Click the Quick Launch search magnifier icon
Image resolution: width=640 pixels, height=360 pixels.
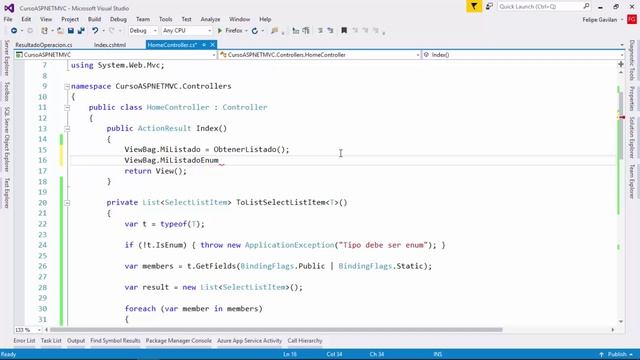point(586,6)
